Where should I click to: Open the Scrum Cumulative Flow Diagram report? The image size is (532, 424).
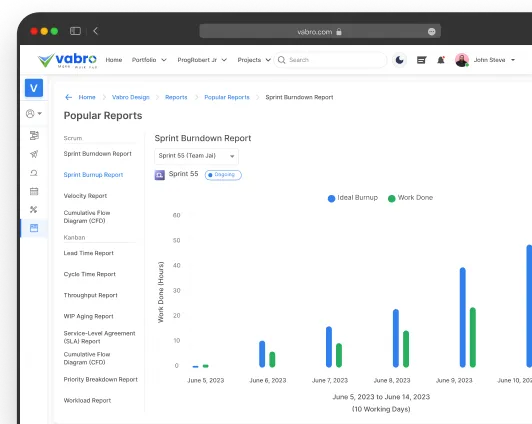87,217
